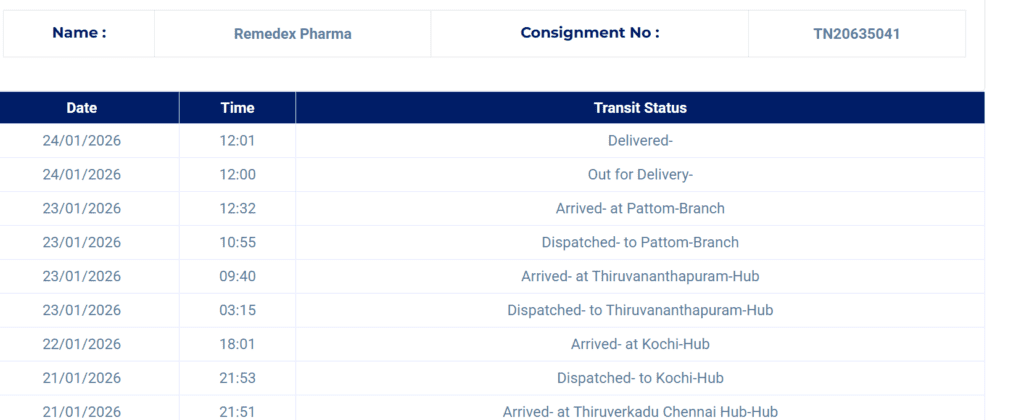Click the Time column header
Image resolution: width=1024 pixels, height=420 pixels.
[x=237, y=108]
